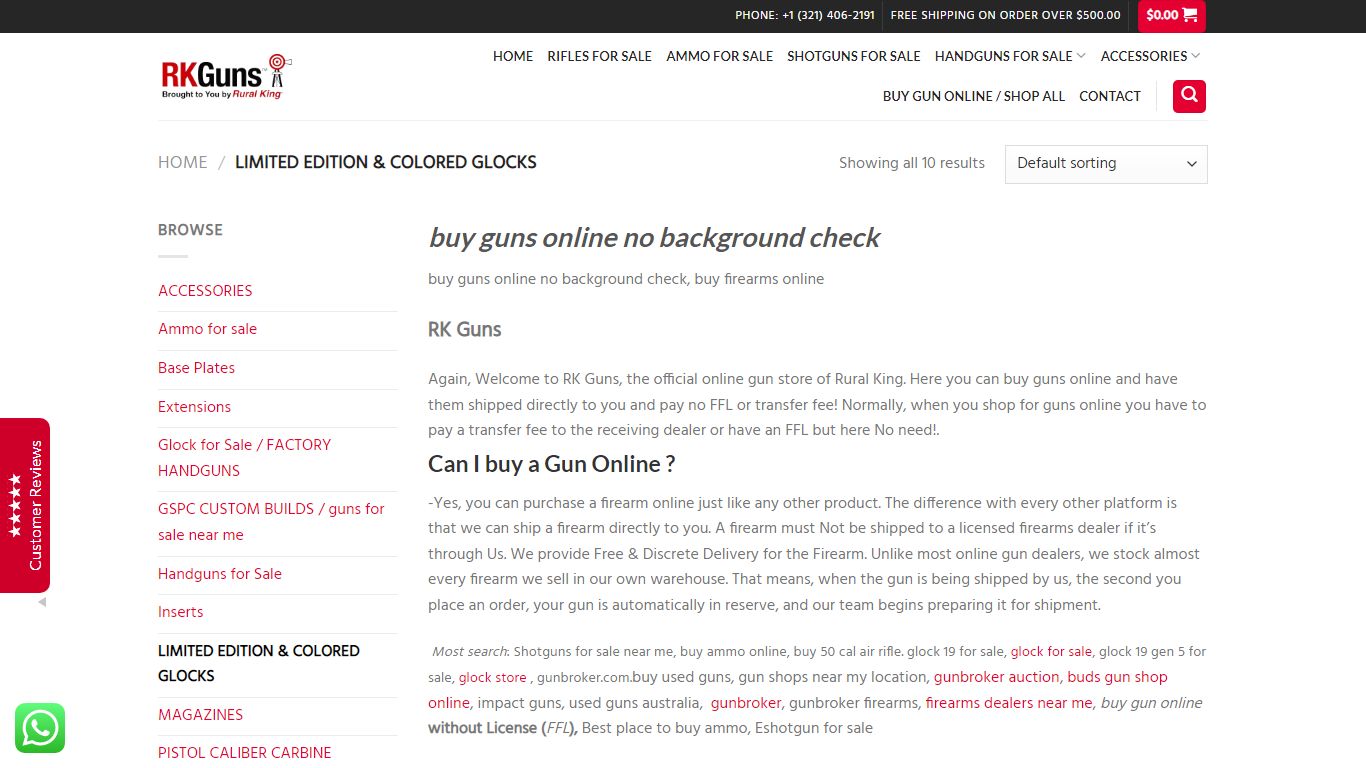Image resolution: width=1366 pixels, height=768 pixels.
Task: Open GSPC Custom Builds category
Action: (271, 522)
